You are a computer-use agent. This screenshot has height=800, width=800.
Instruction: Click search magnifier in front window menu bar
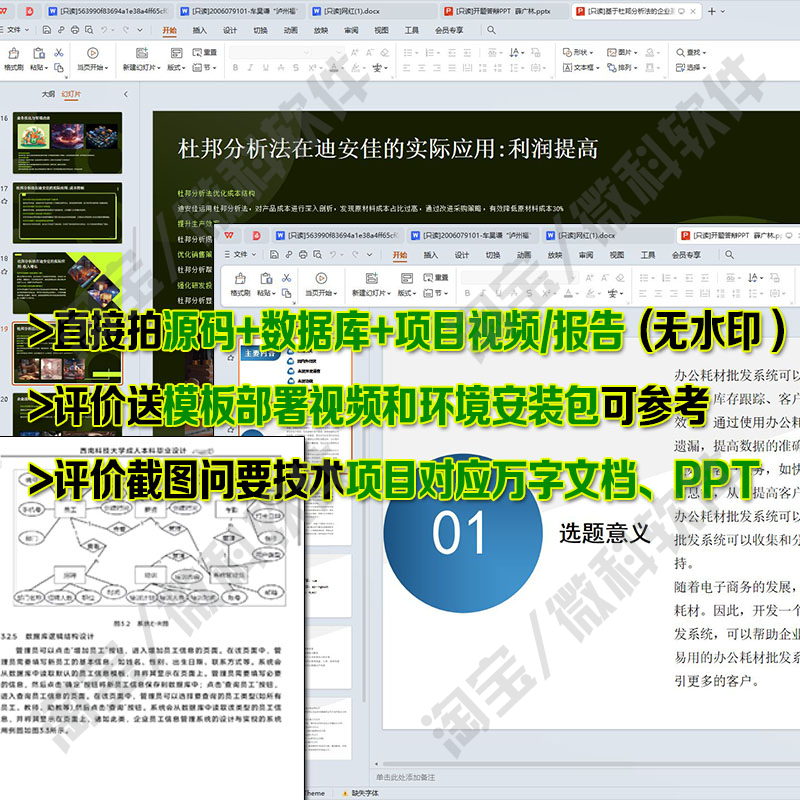[x=730, y=255]
